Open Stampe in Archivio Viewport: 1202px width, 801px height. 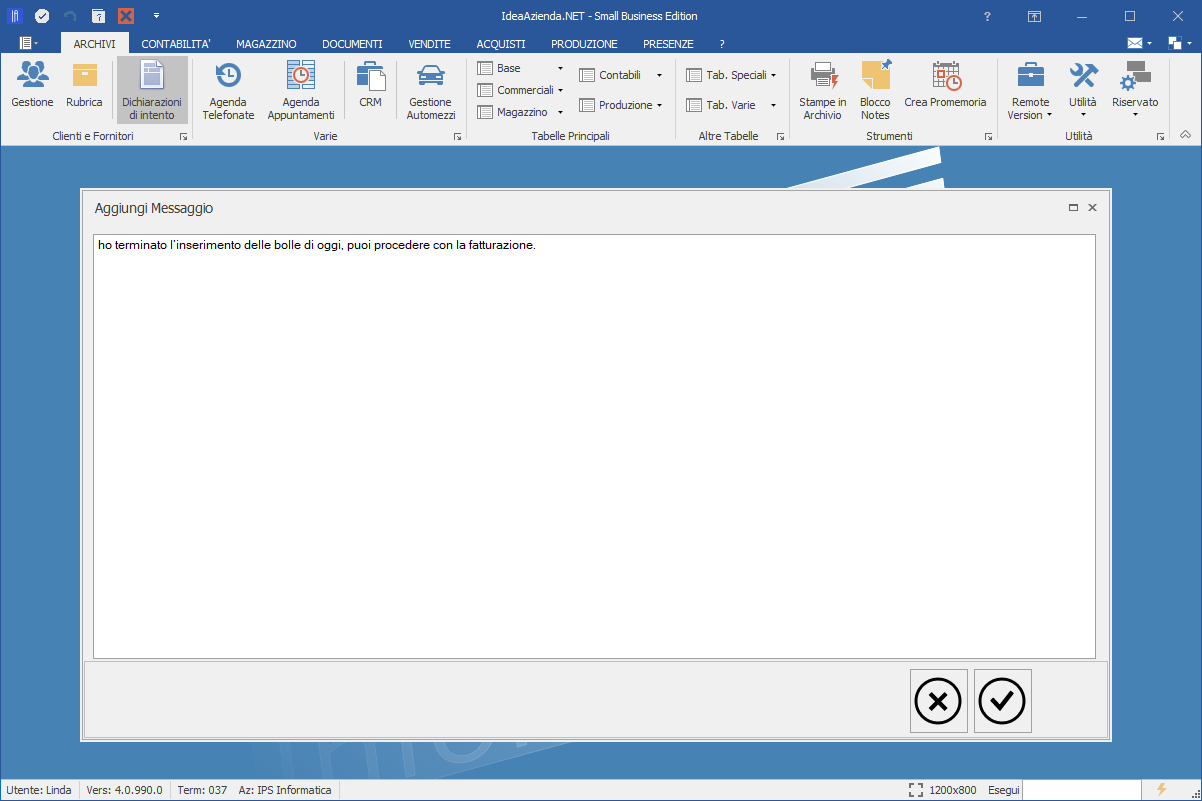[823, 90]
